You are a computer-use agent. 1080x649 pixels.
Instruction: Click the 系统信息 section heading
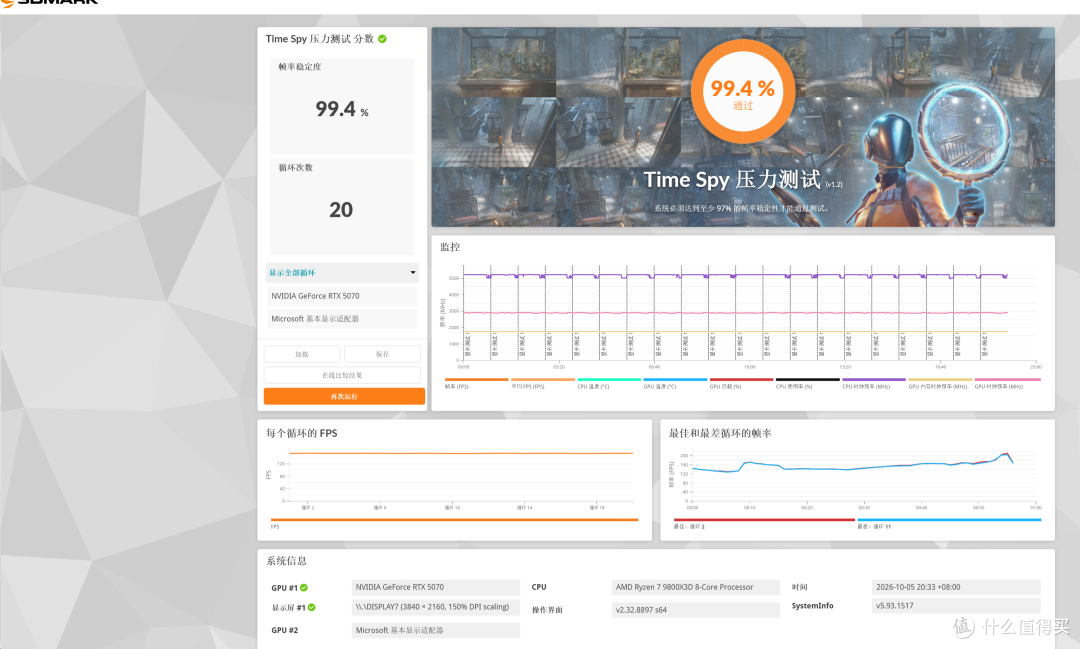tap(287, 561)
